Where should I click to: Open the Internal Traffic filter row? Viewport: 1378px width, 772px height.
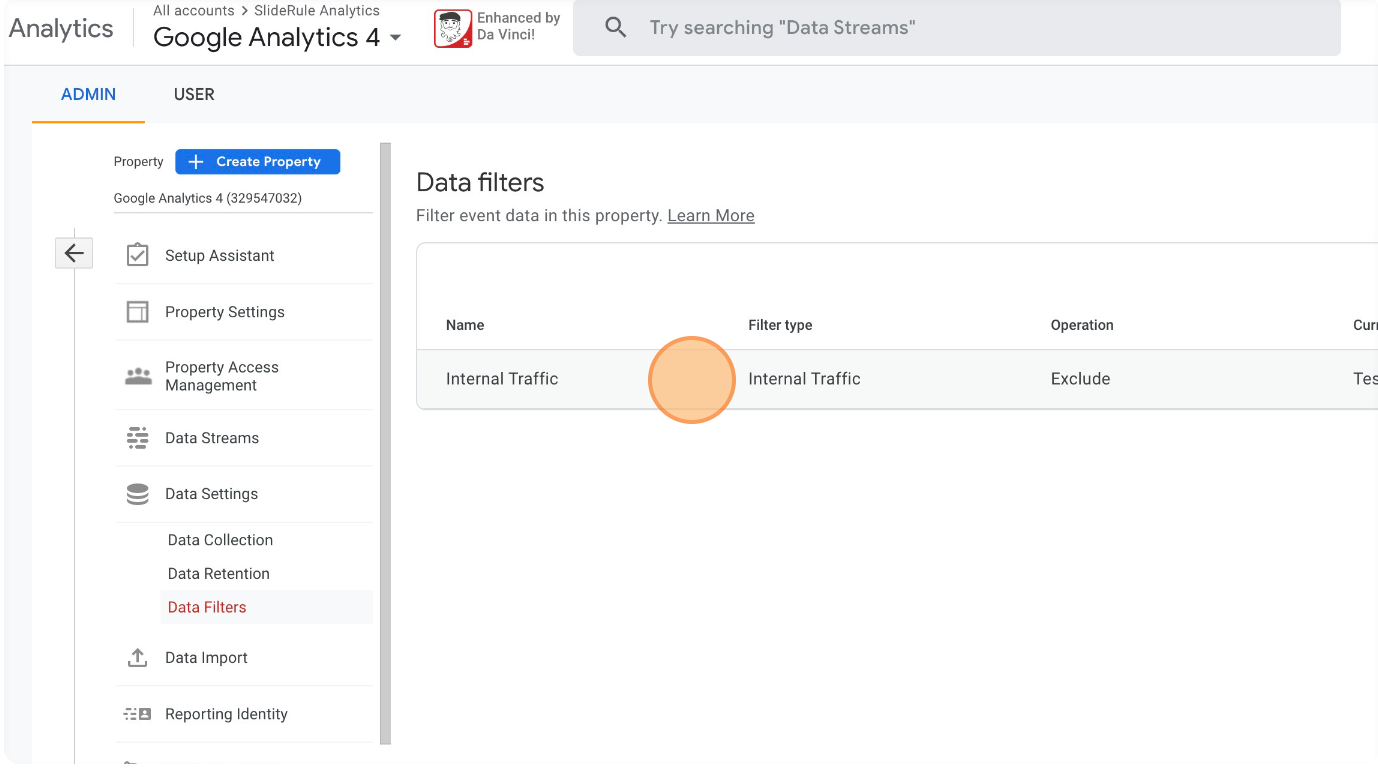(x=502, y=379)
